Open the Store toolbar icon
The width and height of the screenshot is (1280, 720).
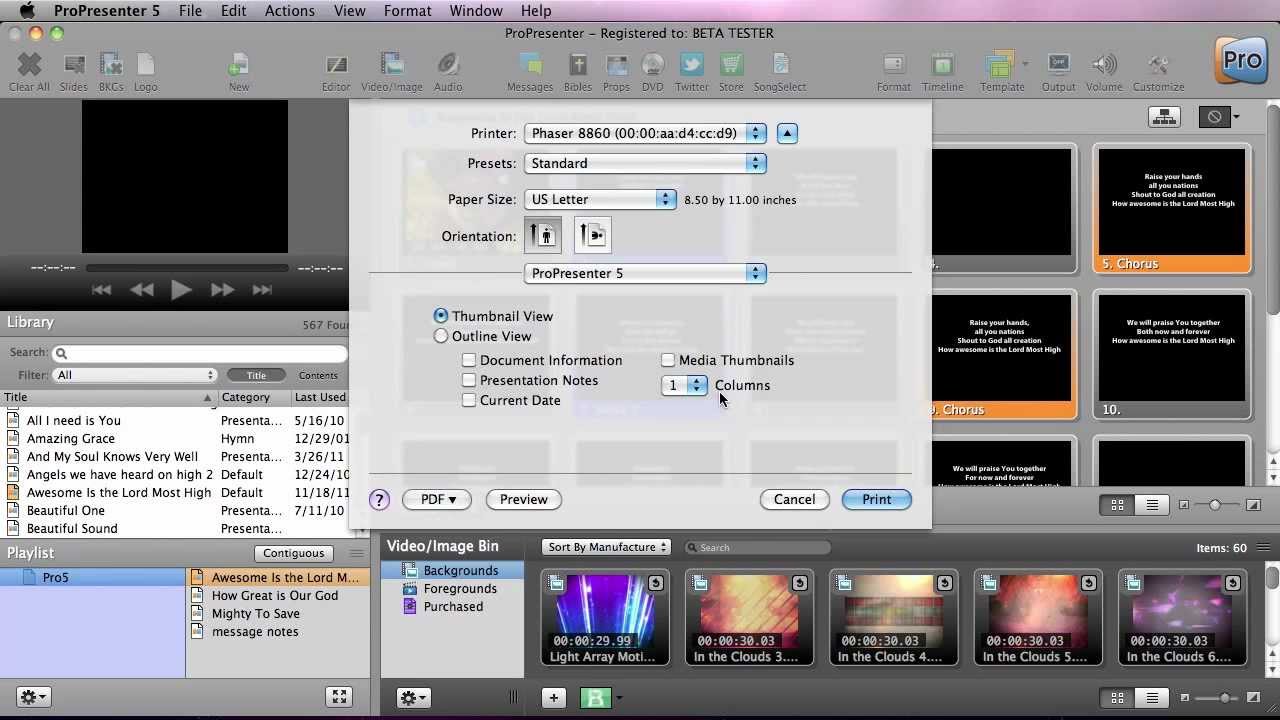[731, 72]
